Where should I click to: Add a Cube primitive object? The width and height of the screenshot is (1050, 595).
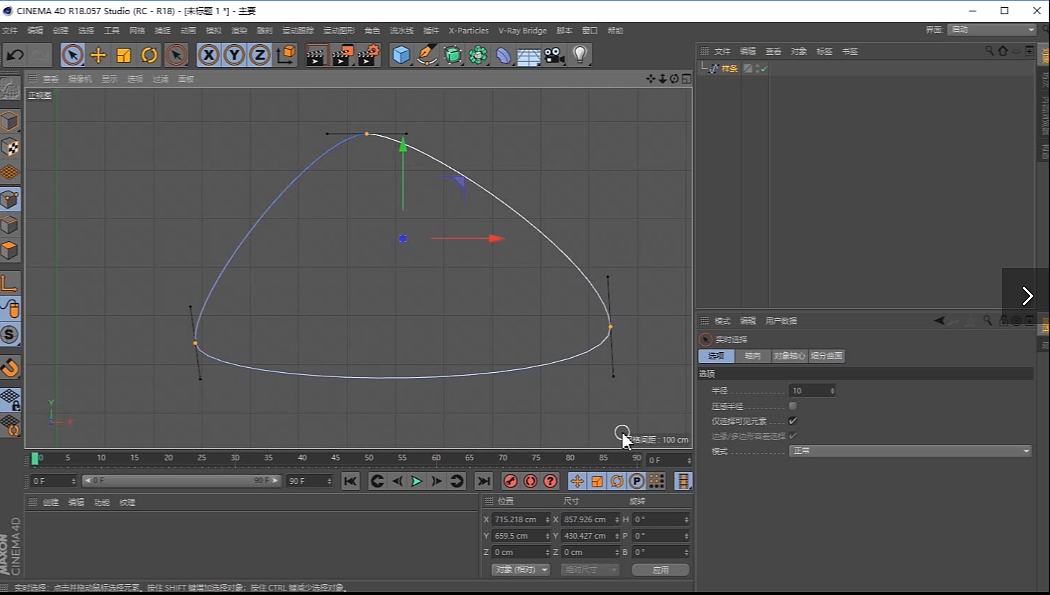tap(401, 55)
